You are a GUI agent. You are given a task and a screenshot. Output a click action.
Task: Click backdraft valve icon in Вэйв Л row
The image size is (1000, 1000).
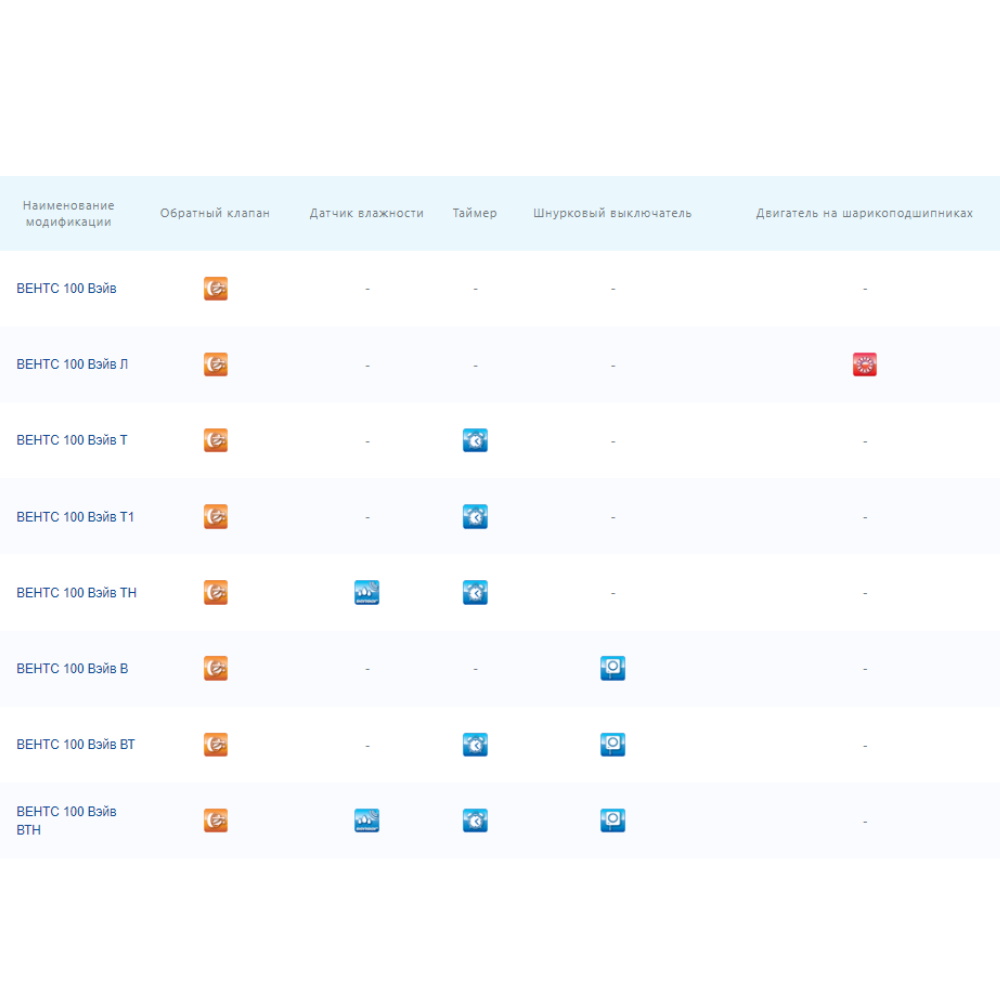tap(216, 364)
